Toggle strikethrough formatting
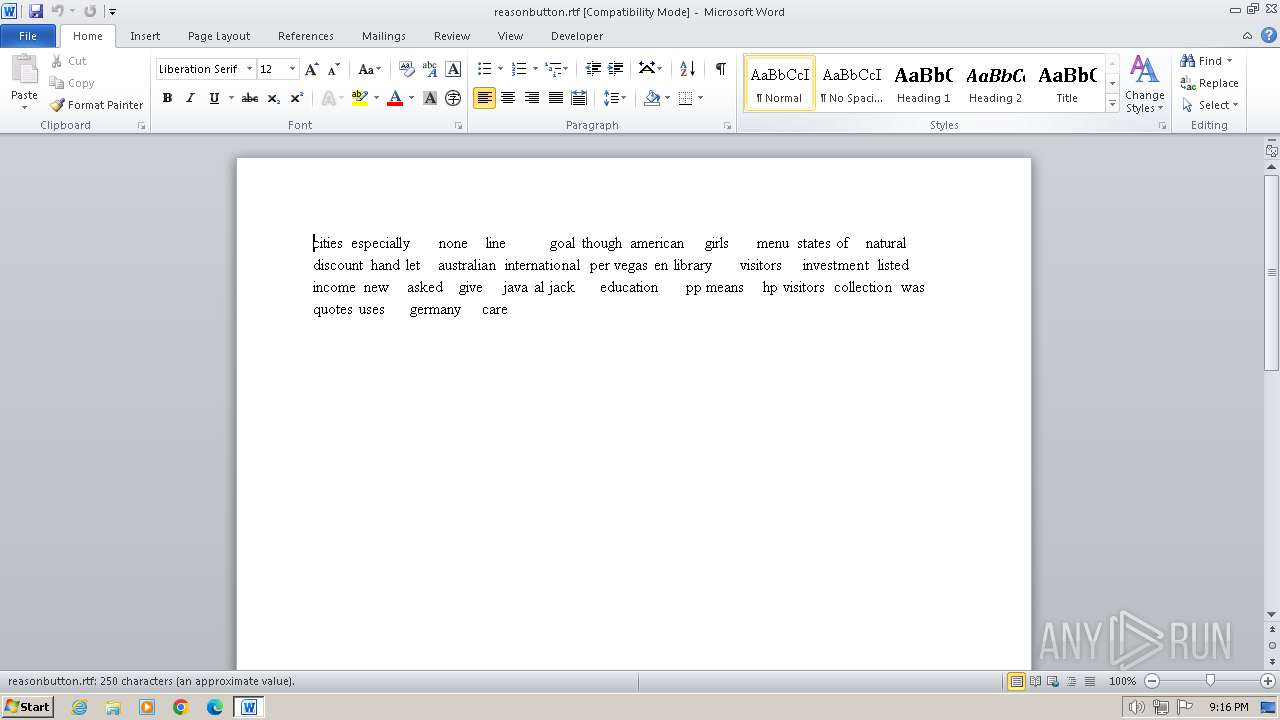Screen dimensions: 1280x720 [250, 98]
